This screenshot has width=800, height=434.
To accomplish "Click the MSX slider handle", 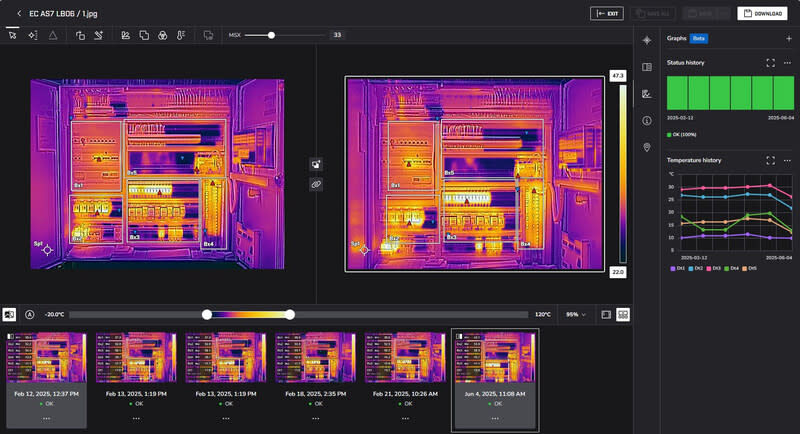I will click(271, 35).
